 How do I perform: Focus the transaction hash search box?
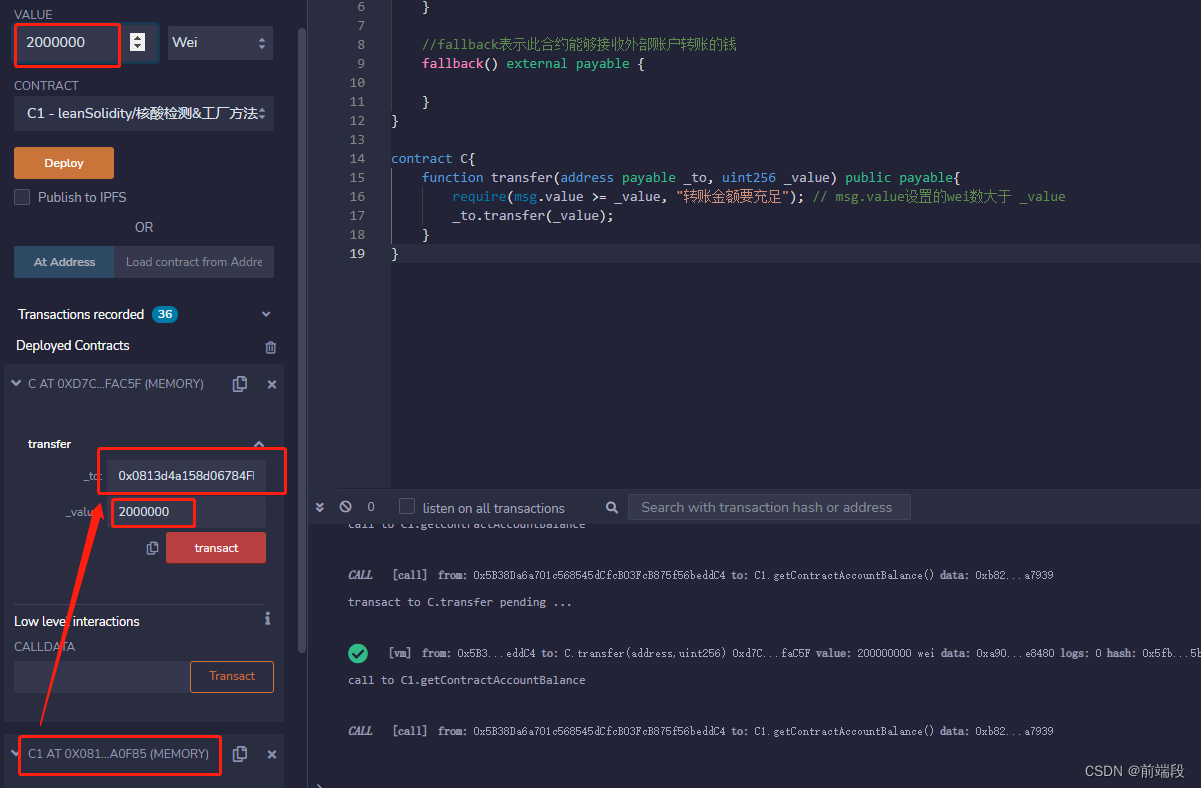coord(769,507)
